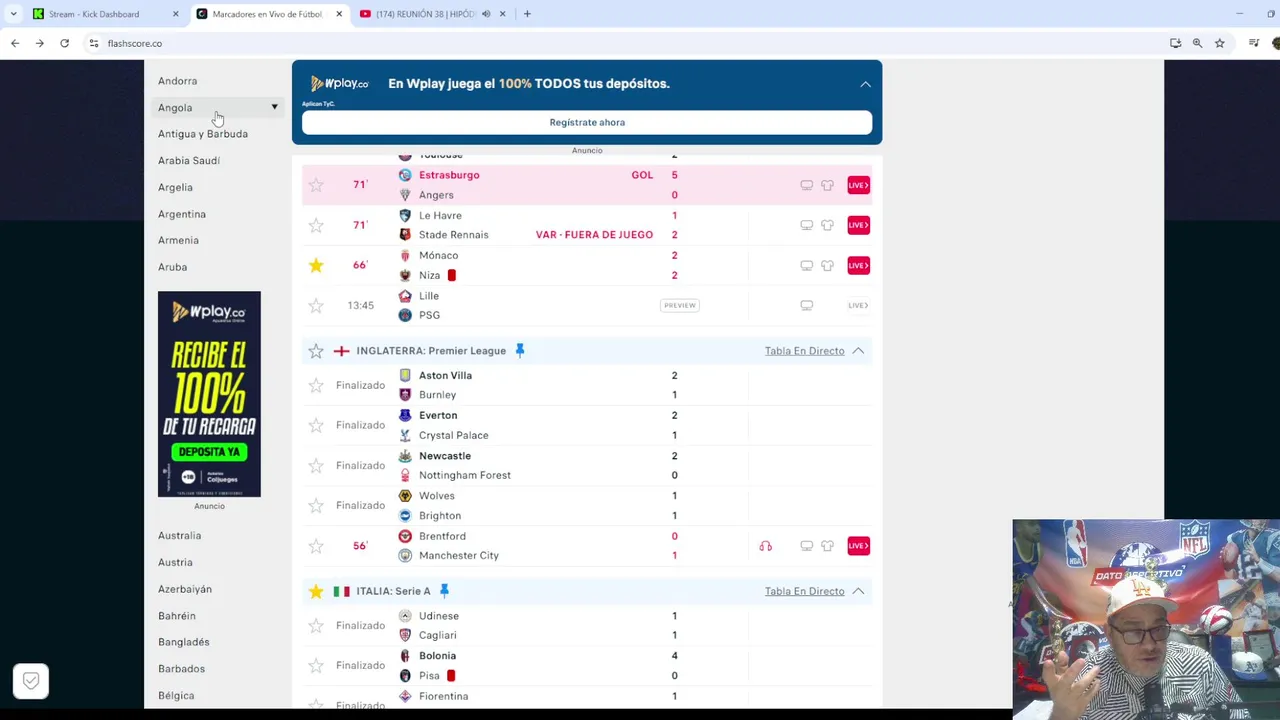
Task: Click Wplay recarga sidebar advertisement
Action: coord(209,394)
